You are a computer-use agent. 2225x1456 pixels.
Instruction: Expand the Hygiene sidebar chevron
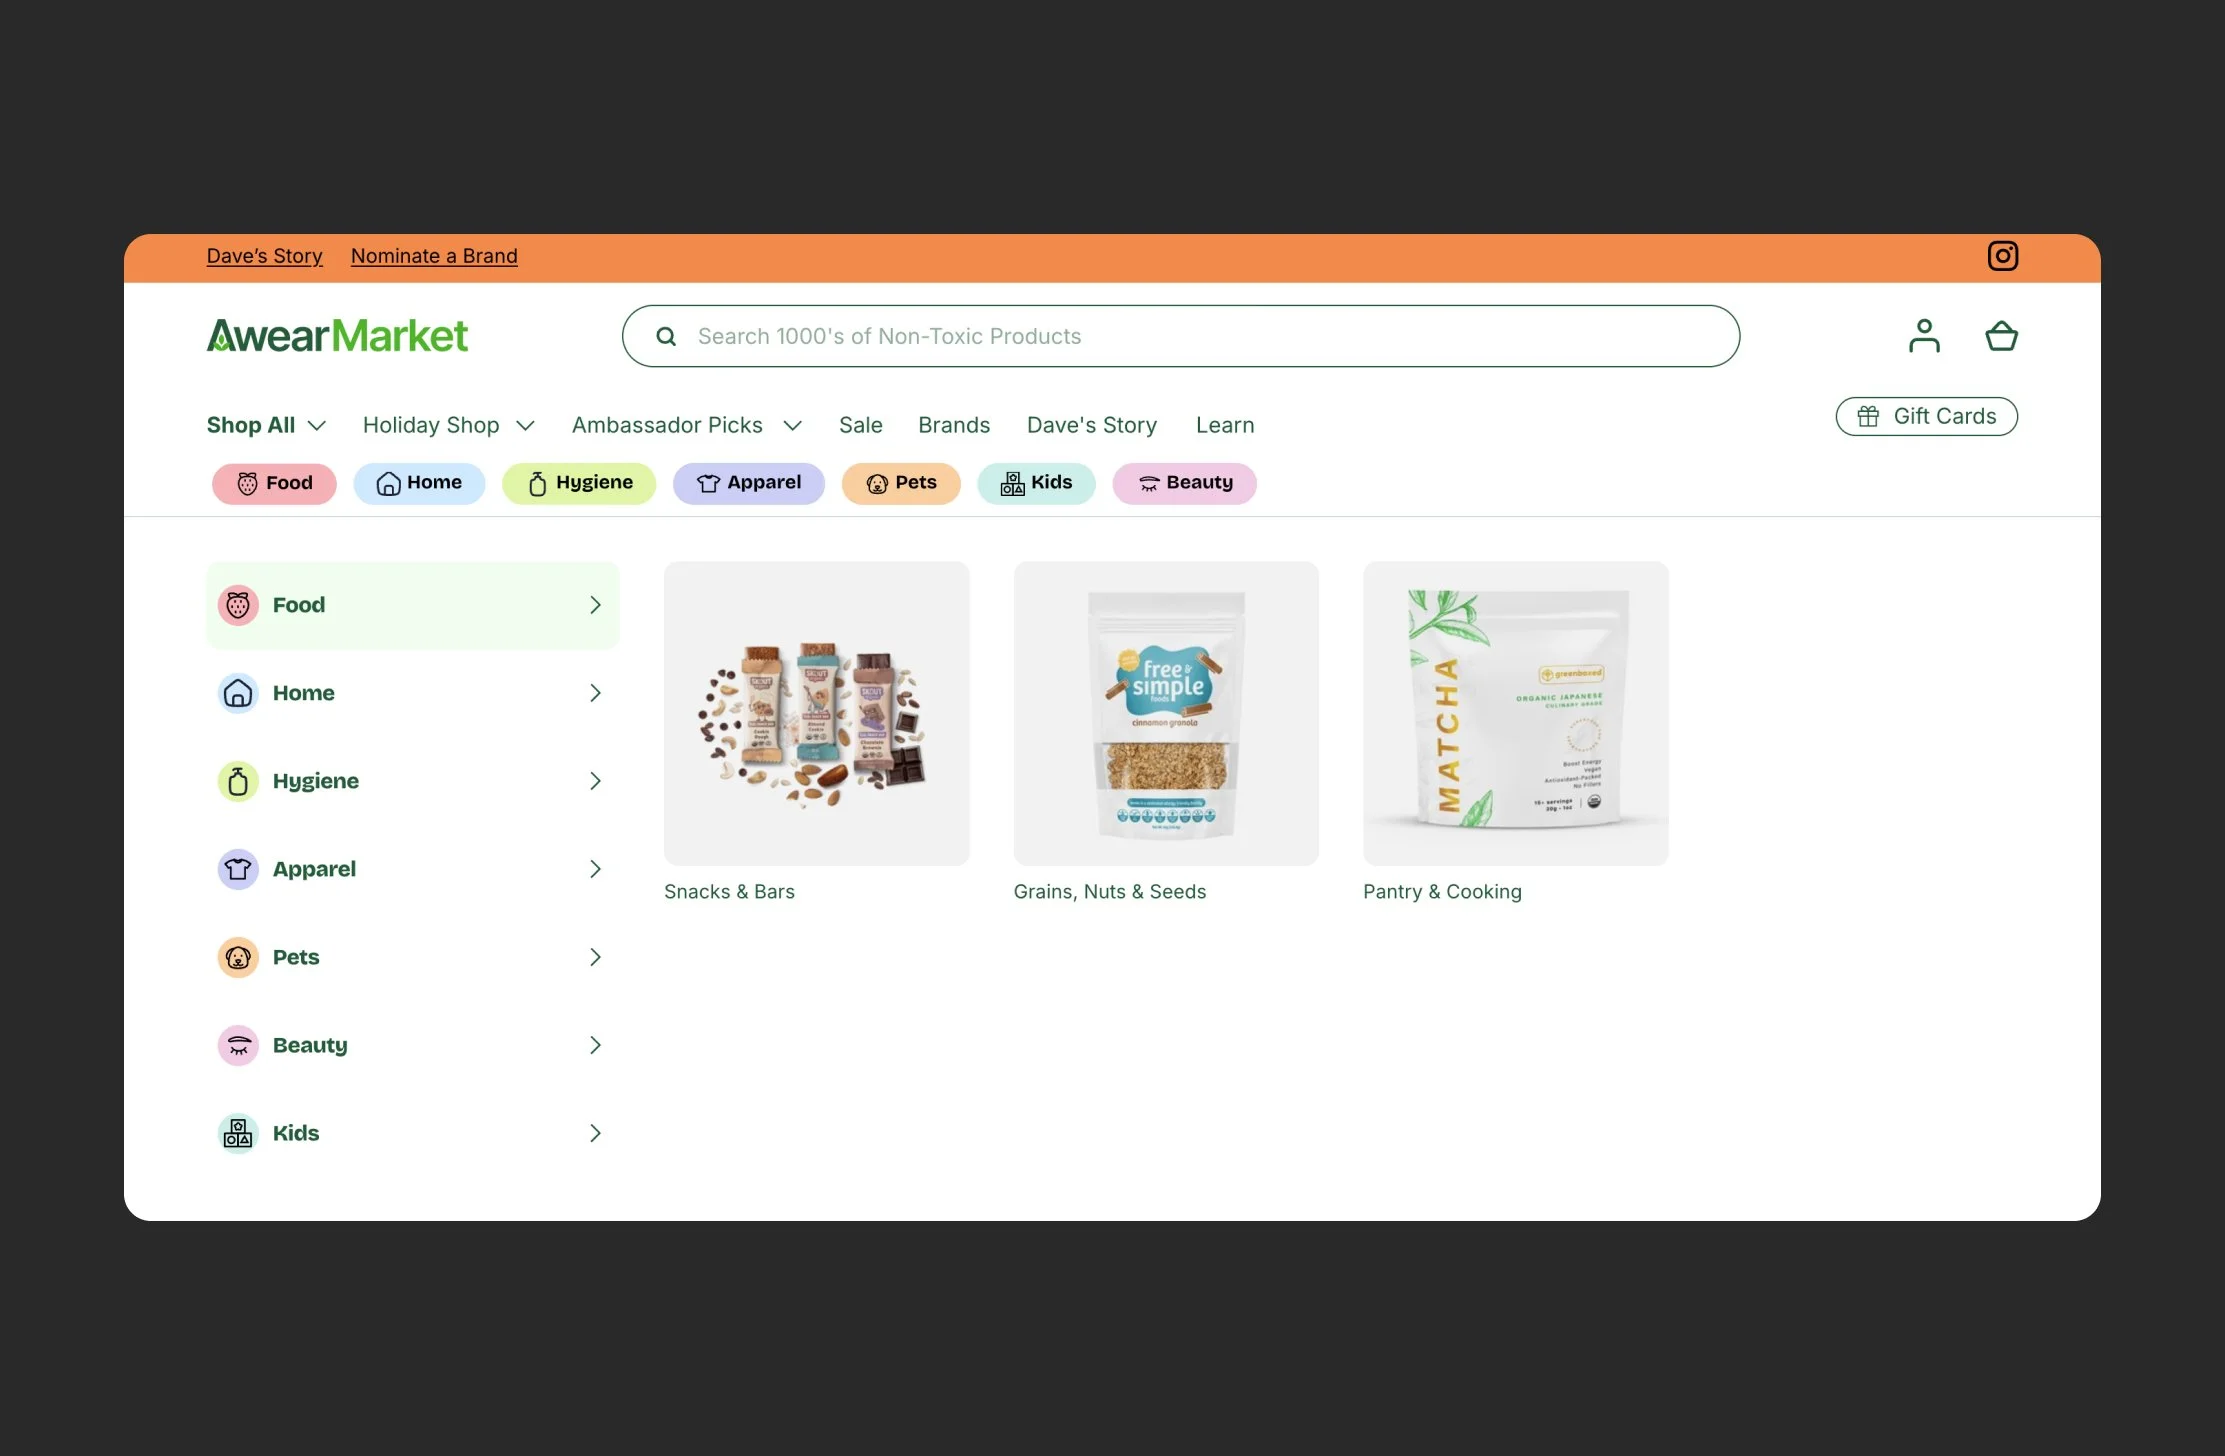[595, 781]
